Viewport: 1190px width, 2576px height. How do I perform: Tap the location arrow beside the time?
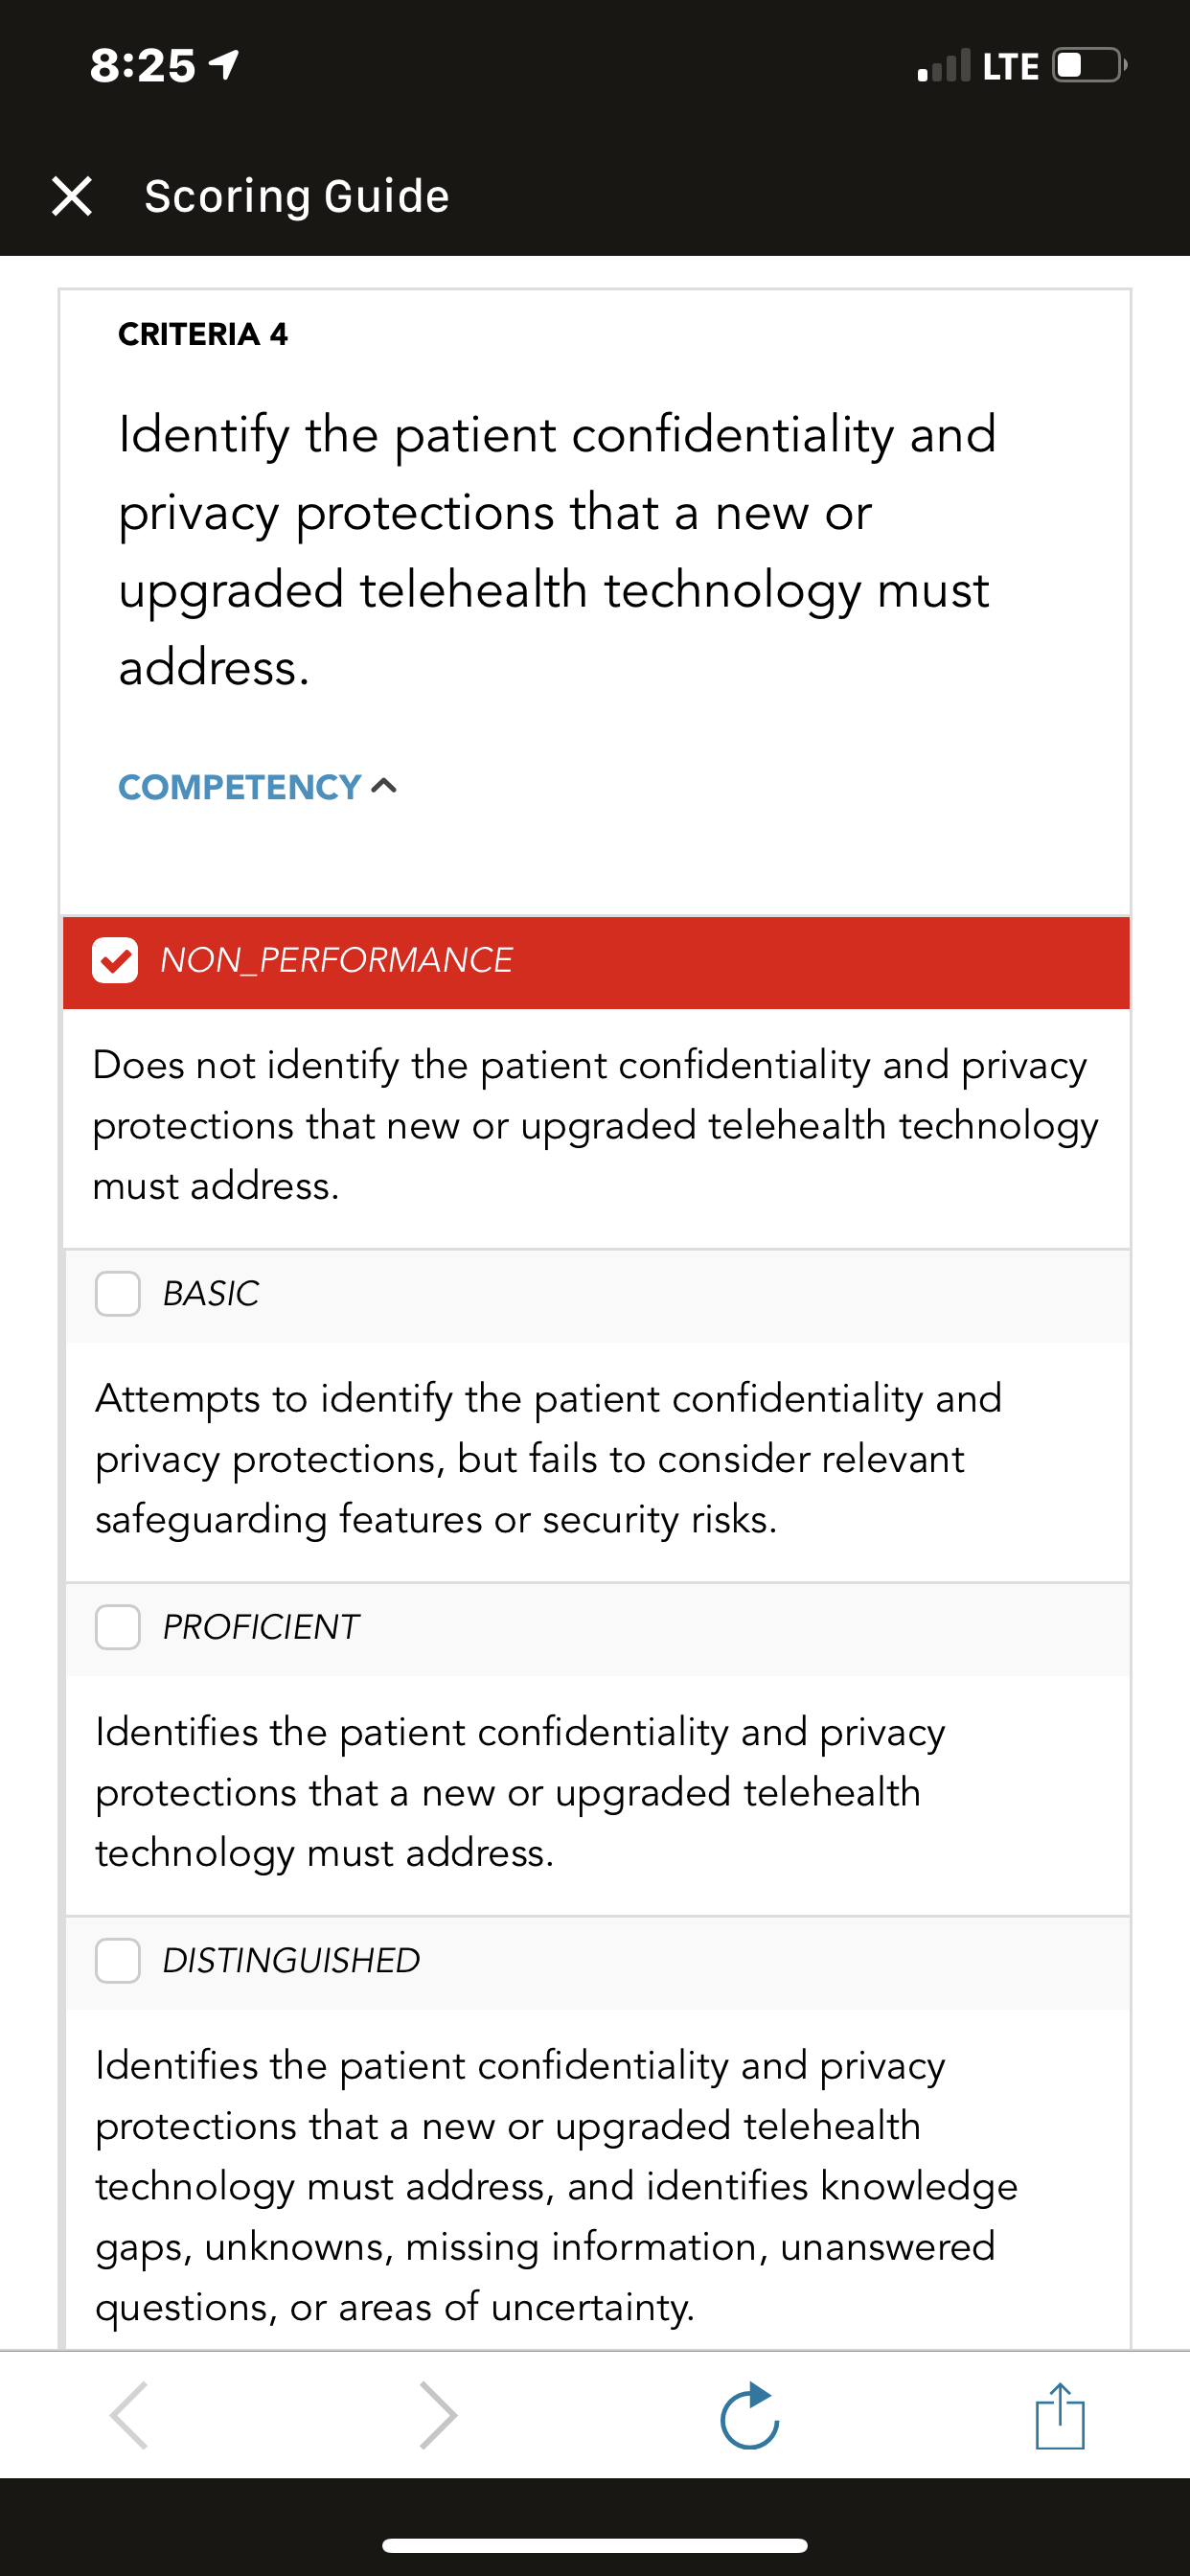coord(224,65)
